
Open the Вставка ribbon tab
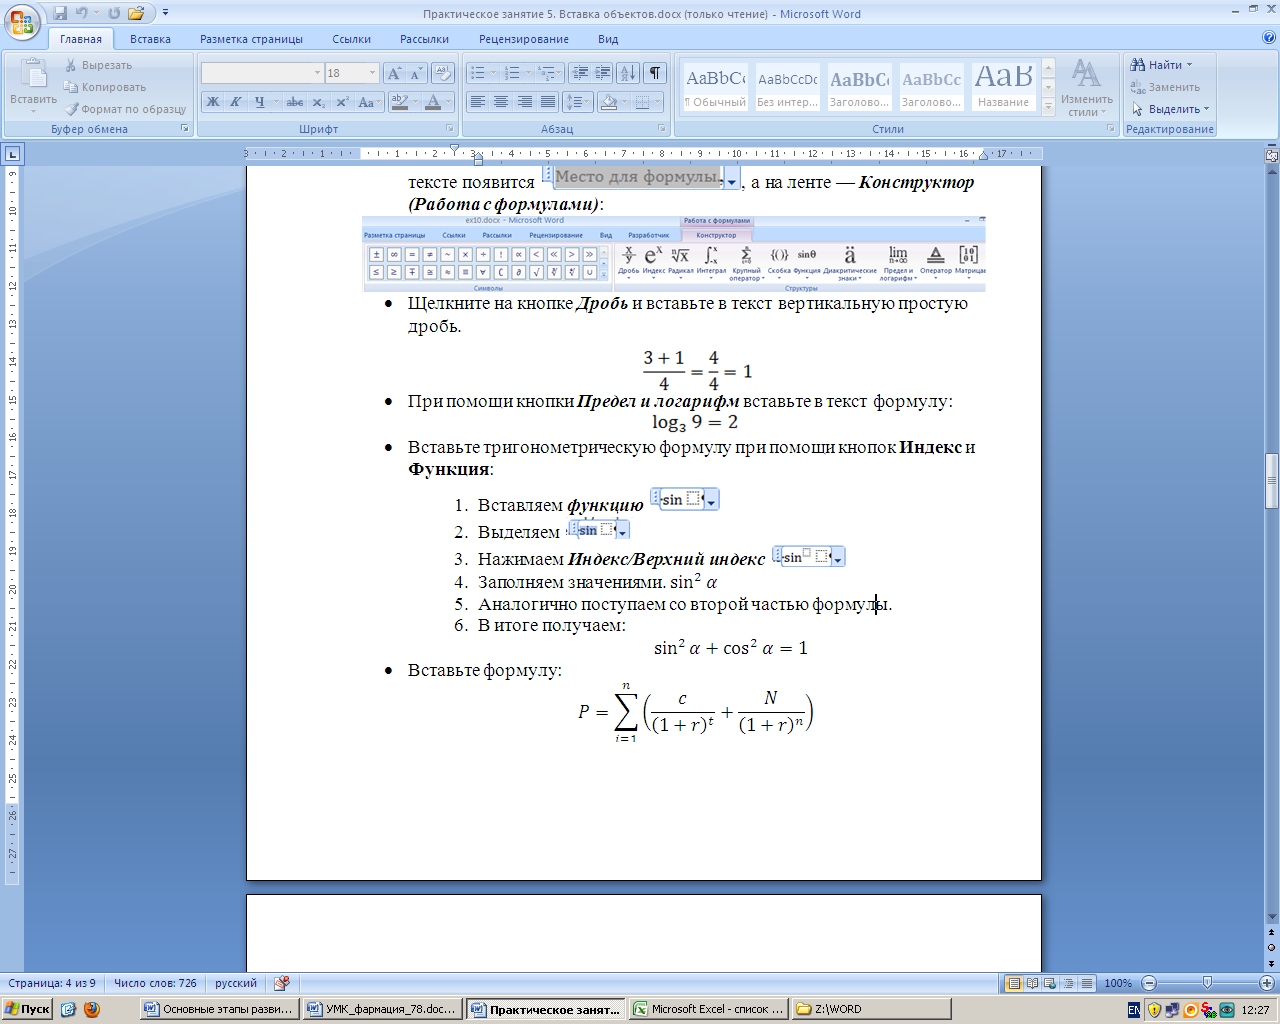[x=150, y=39]
